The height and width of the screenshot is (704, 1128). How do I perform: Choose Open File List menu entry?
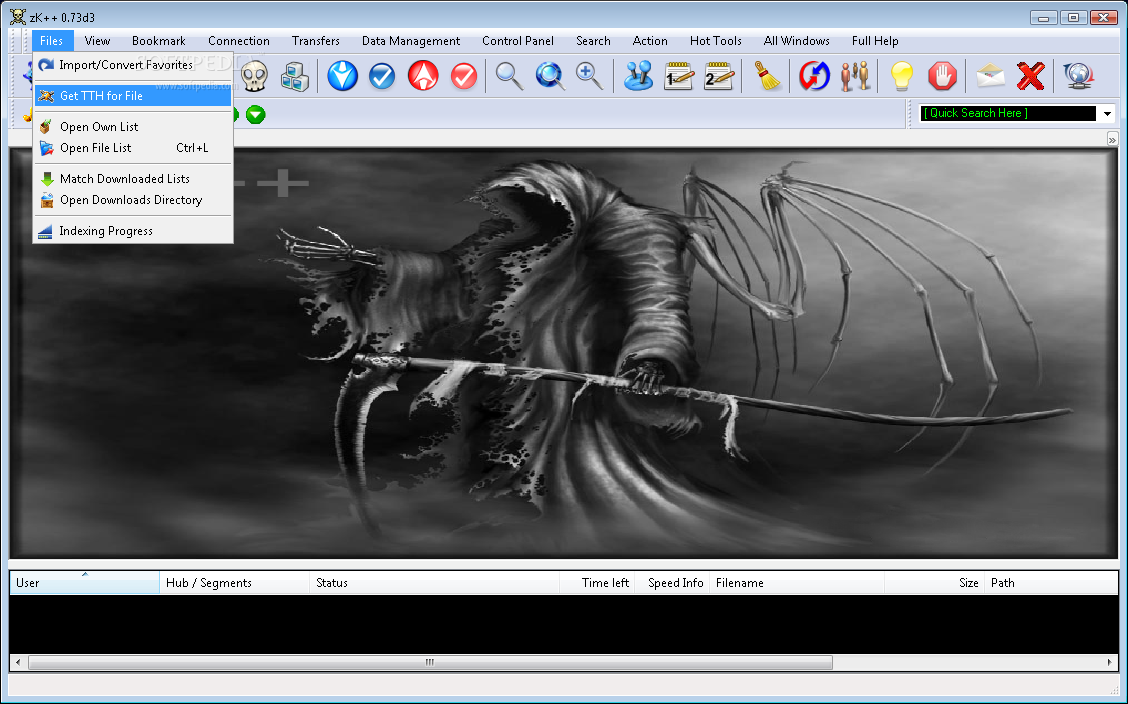tap(133, 148)
